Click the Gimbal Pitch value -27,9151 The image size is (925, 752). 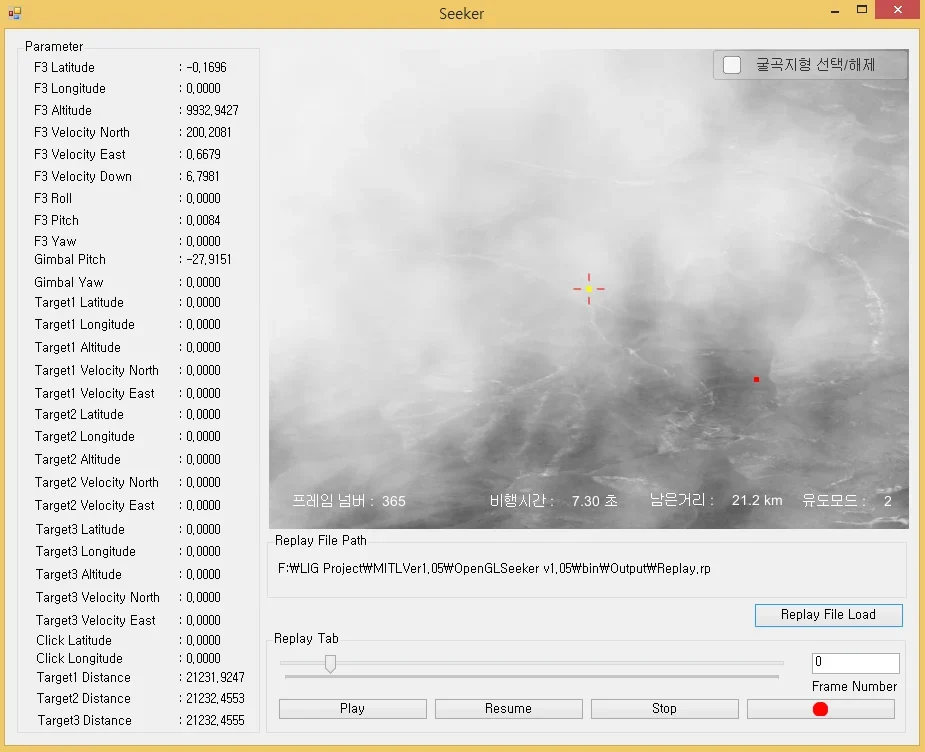(x=209, y=260)
